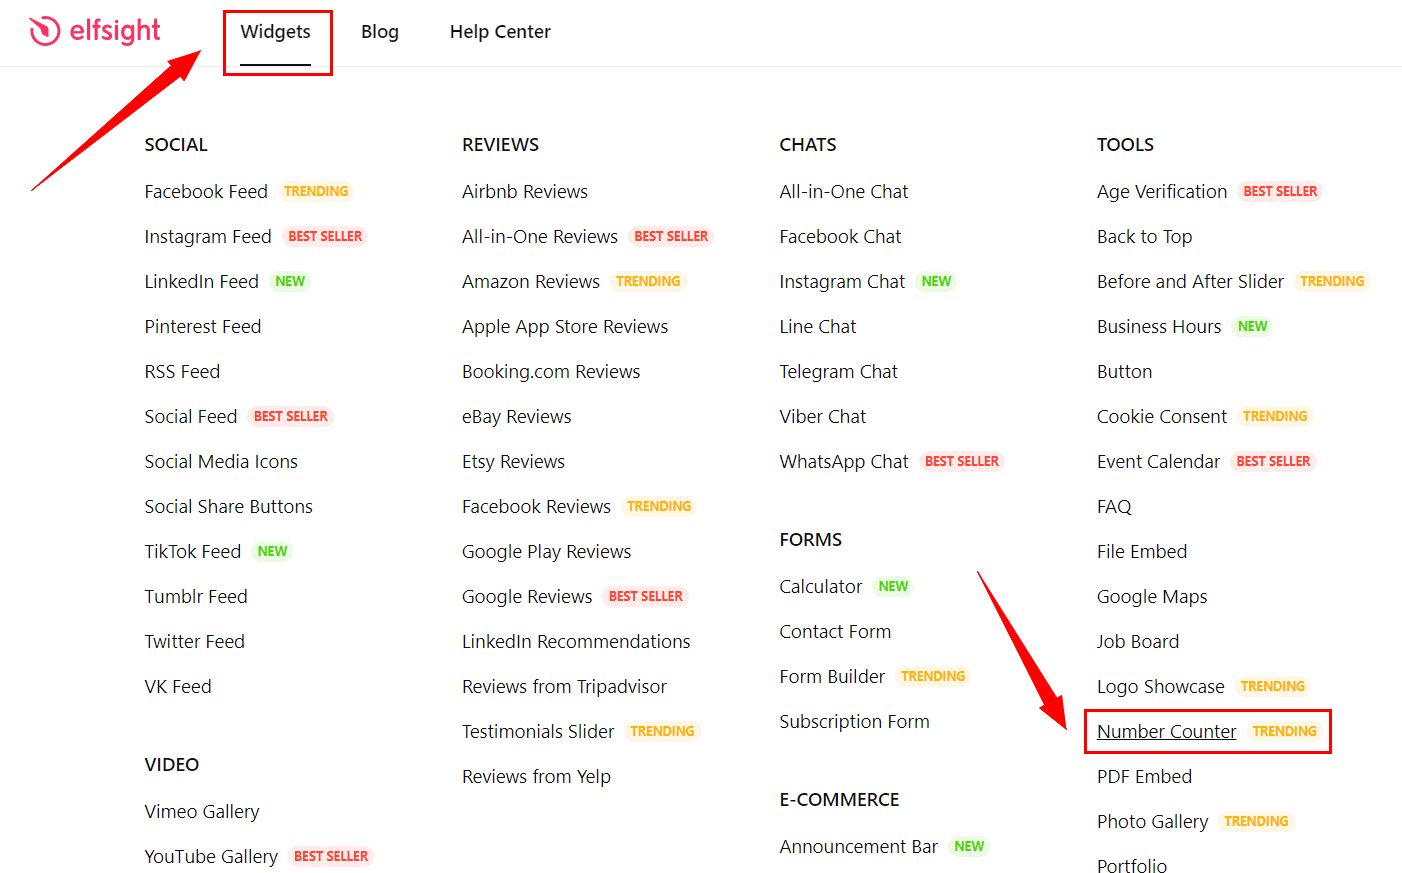Open LinkedIn Recommendations widget
This screenshot has width=1402, height=873.
[x=576, y=641]
